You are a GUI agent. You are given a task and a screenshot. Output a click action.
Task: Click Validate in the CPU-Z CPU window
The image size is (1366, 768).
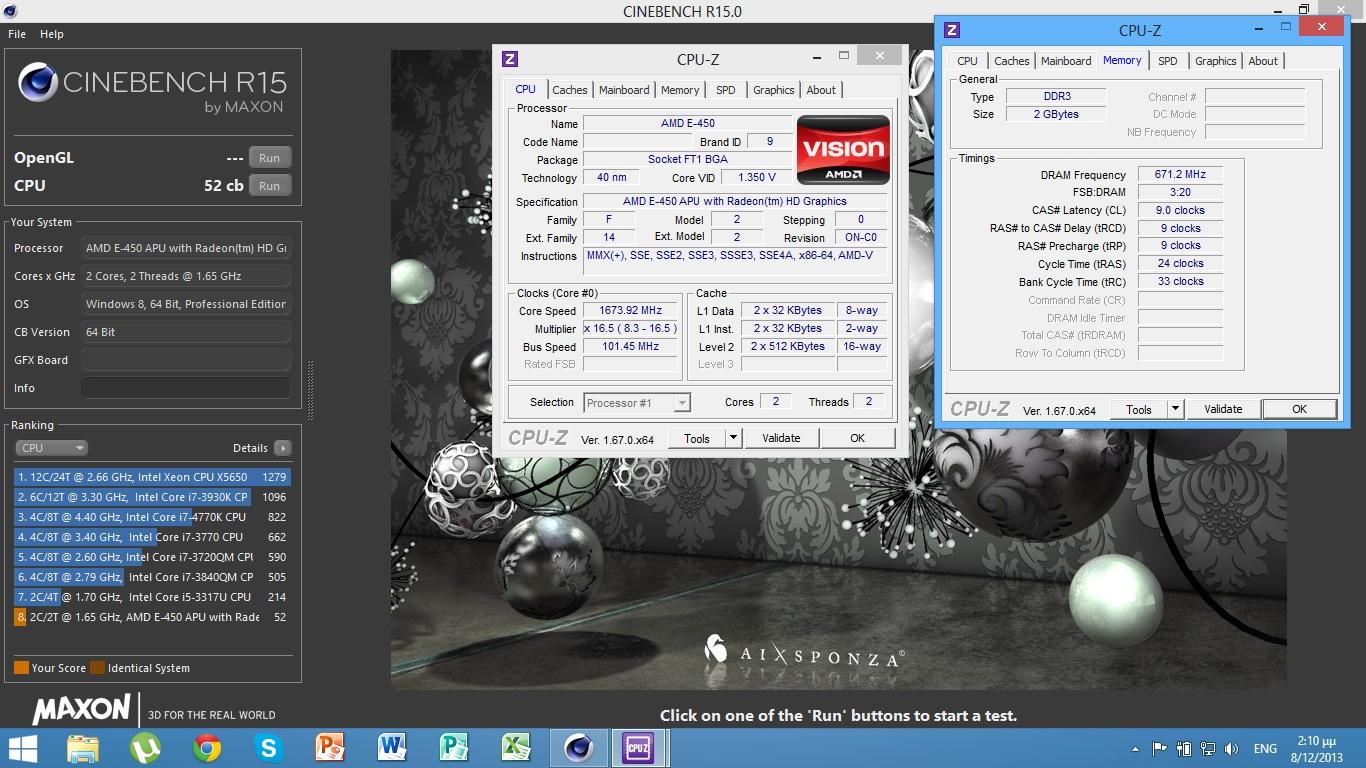tap(781, 438)
